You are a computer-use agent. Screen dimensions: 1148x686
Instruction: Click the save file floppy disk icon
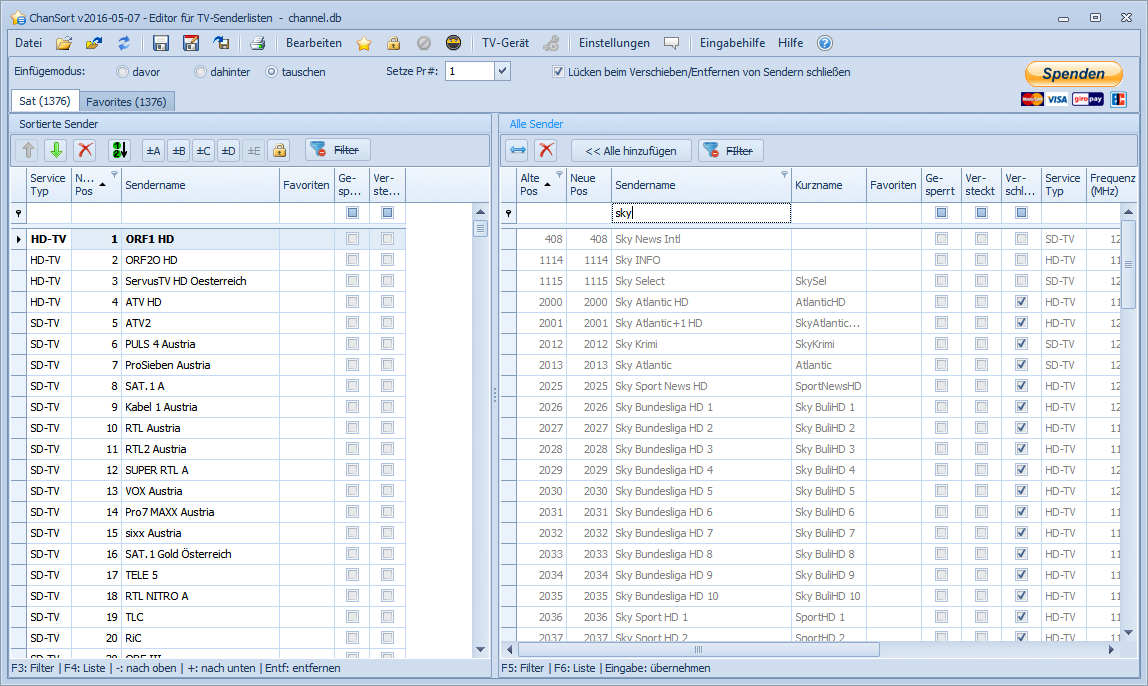[161, 43]
